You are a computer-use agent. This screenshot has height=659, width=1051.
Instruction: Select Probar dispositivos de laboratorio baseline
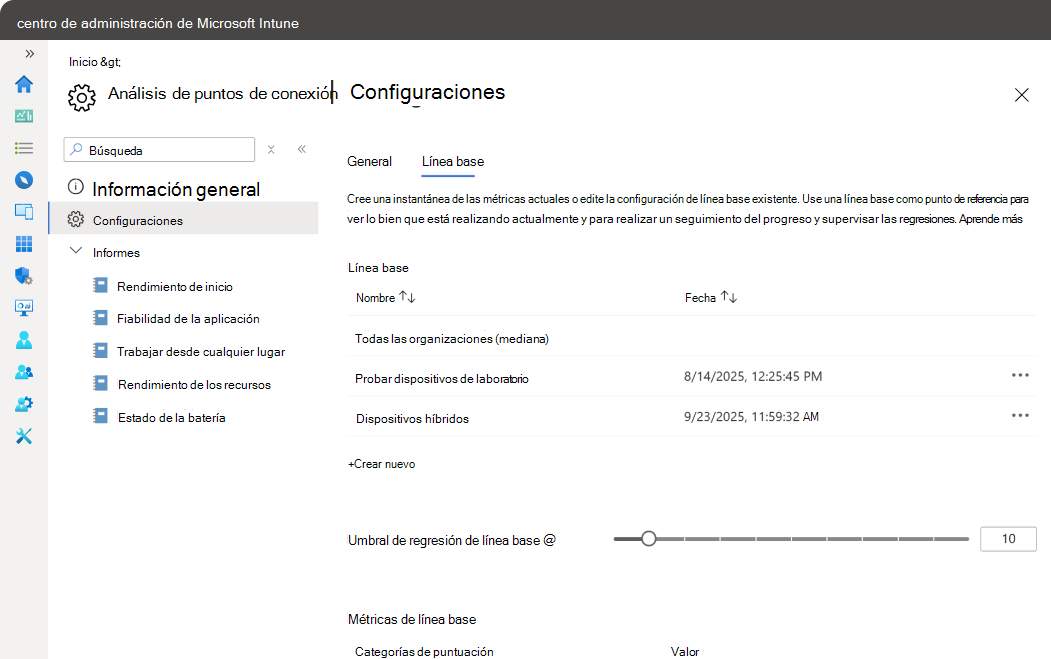[x=442, y=379]
